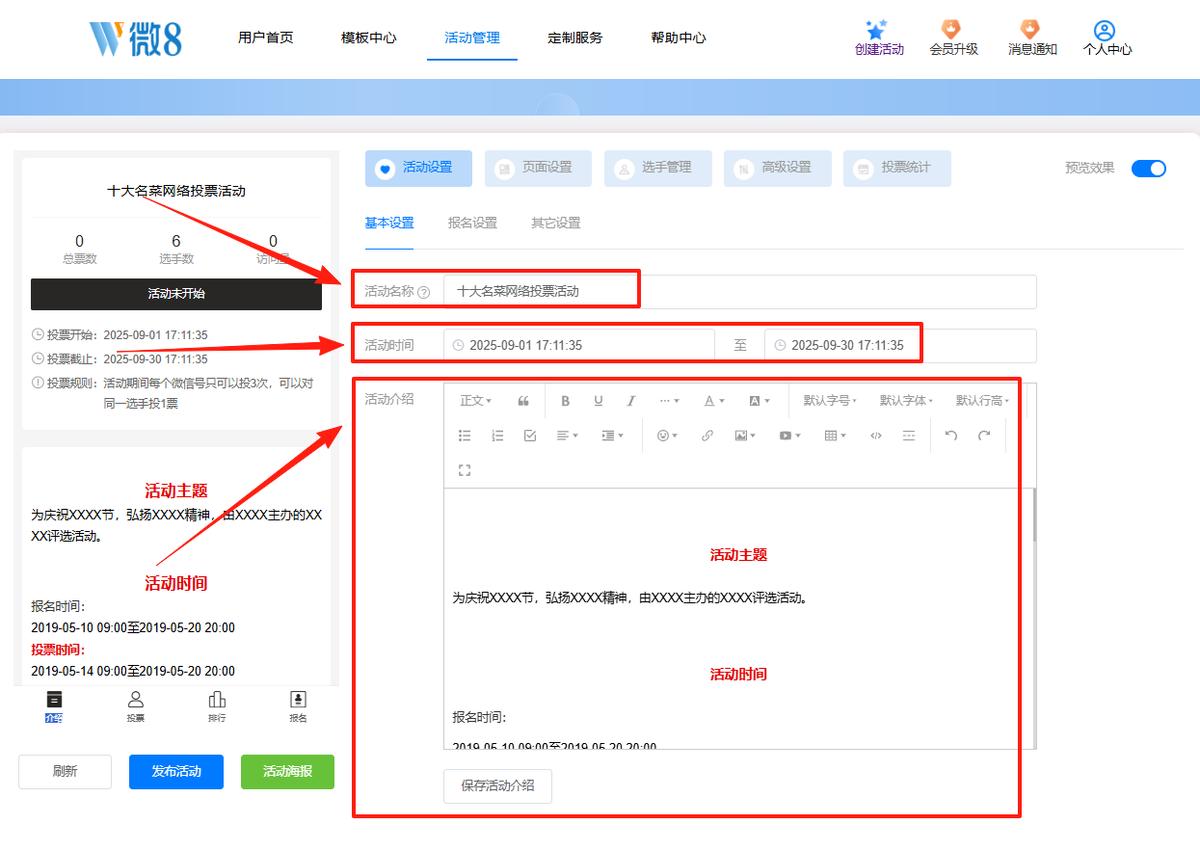The image size is (1200, 848).
Task: Expand the indent dropdown
Action: 612,435
